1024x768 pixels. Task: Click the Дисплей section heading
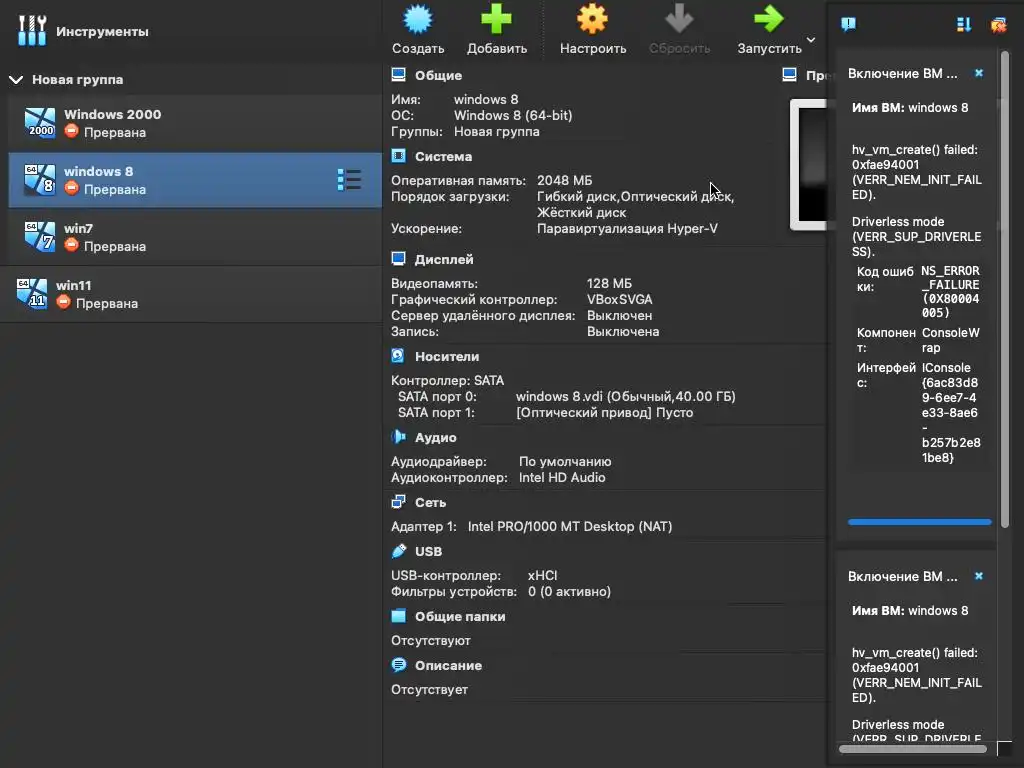tap(444, 259)
